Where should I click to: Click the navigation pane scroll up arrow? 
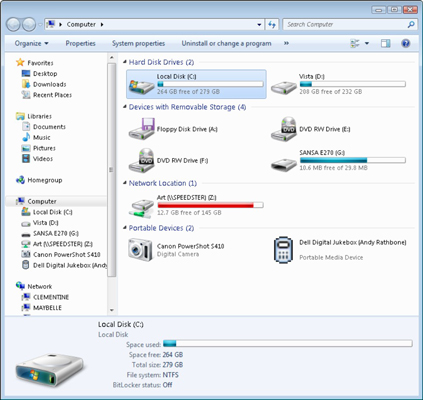pos(112,58)
